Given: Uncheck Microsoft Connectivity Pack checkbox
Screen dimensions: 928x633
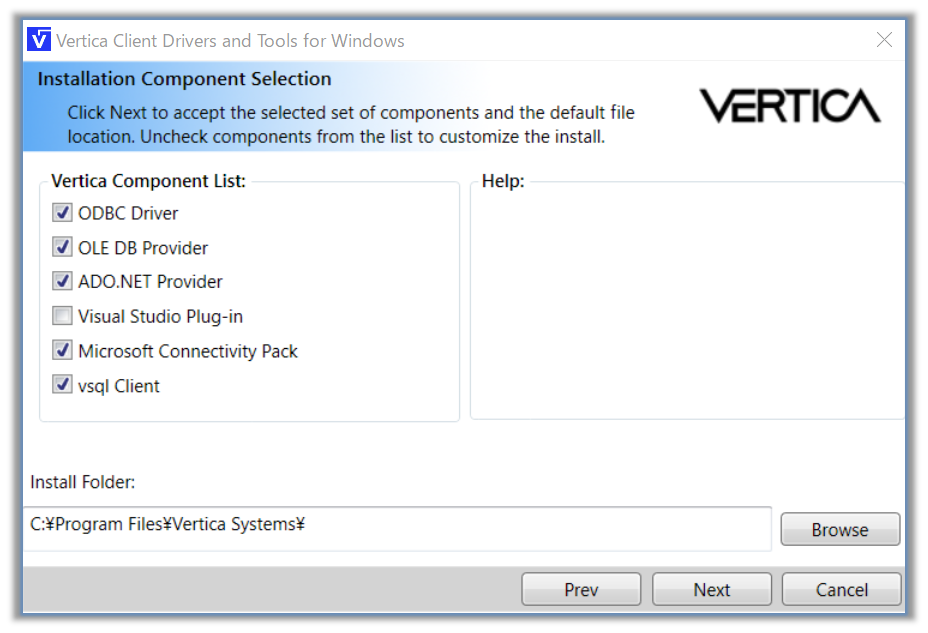Looking at the screenshot, I should click(x=62, y=351).
